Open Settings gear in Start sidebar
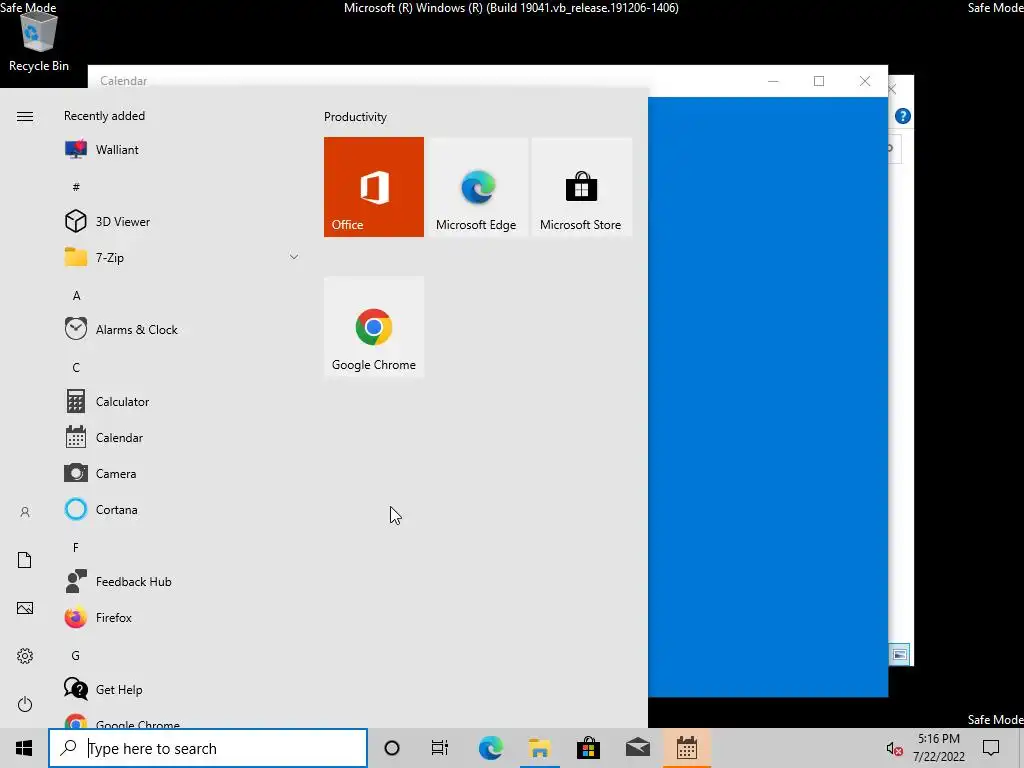This screenshot has width=1024, height=768. point(25,656)
